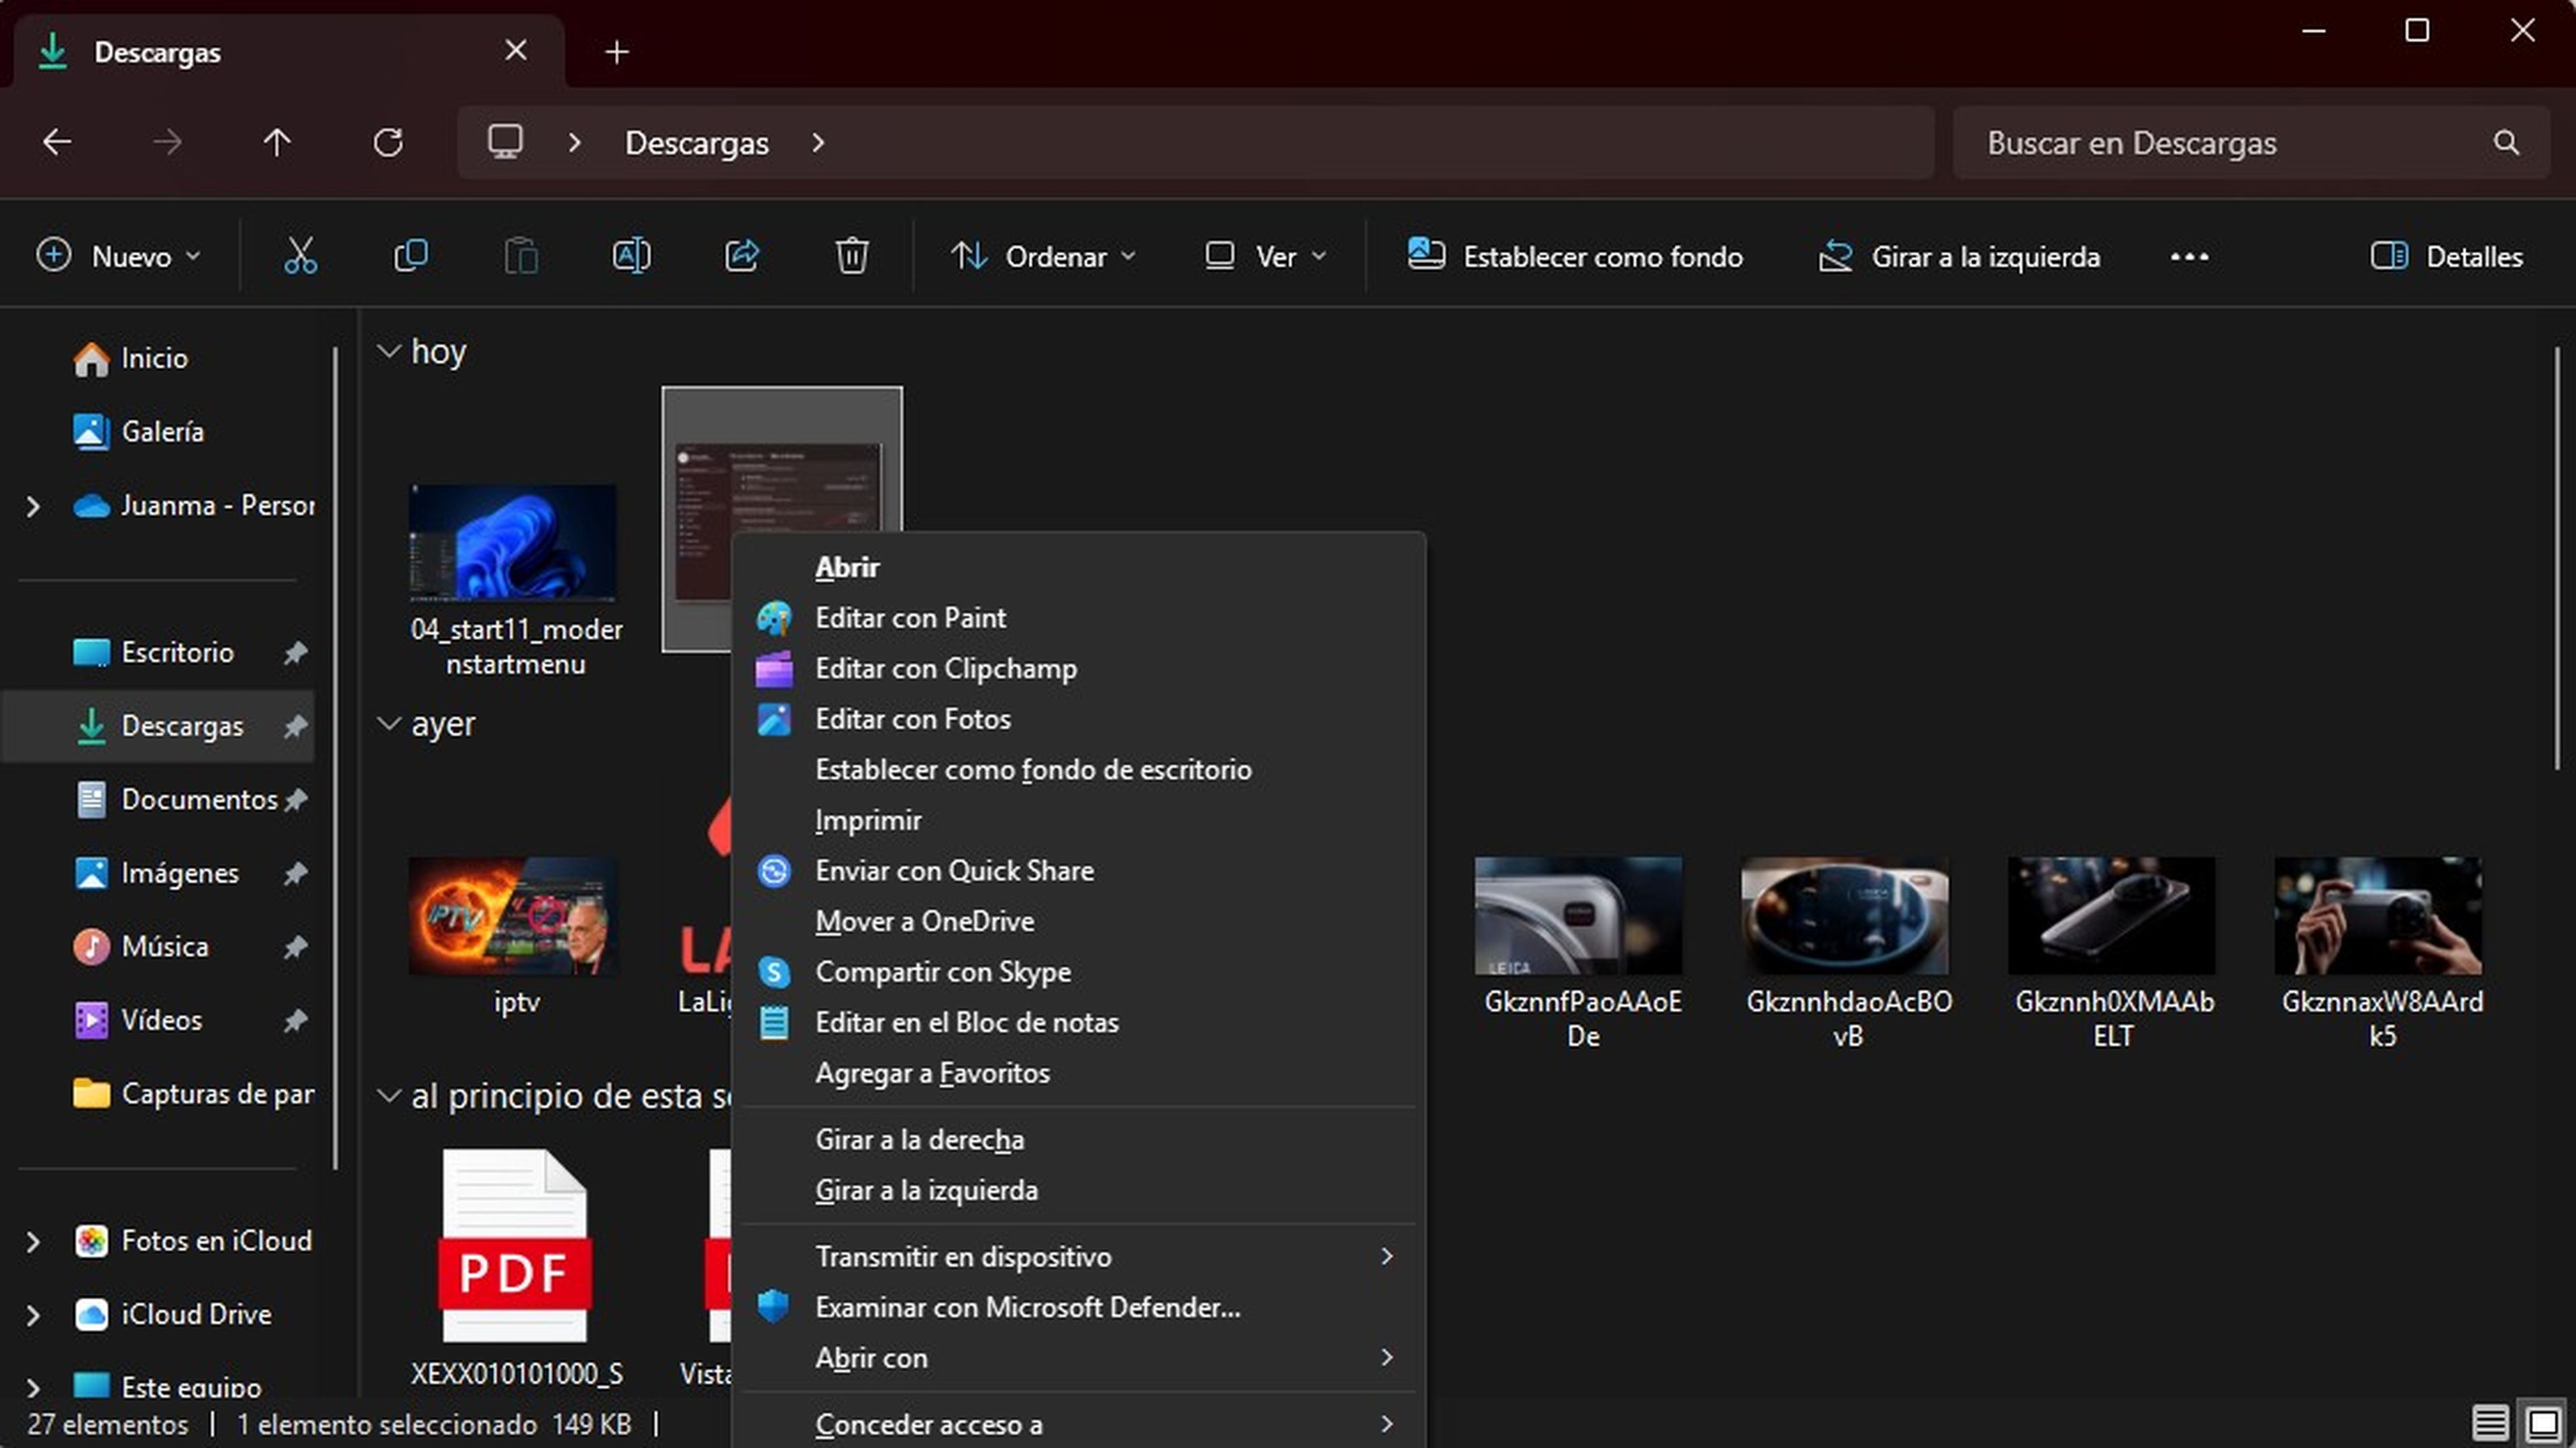
Task: Open the Nuevo dropdown
Action: click(118, 257)
